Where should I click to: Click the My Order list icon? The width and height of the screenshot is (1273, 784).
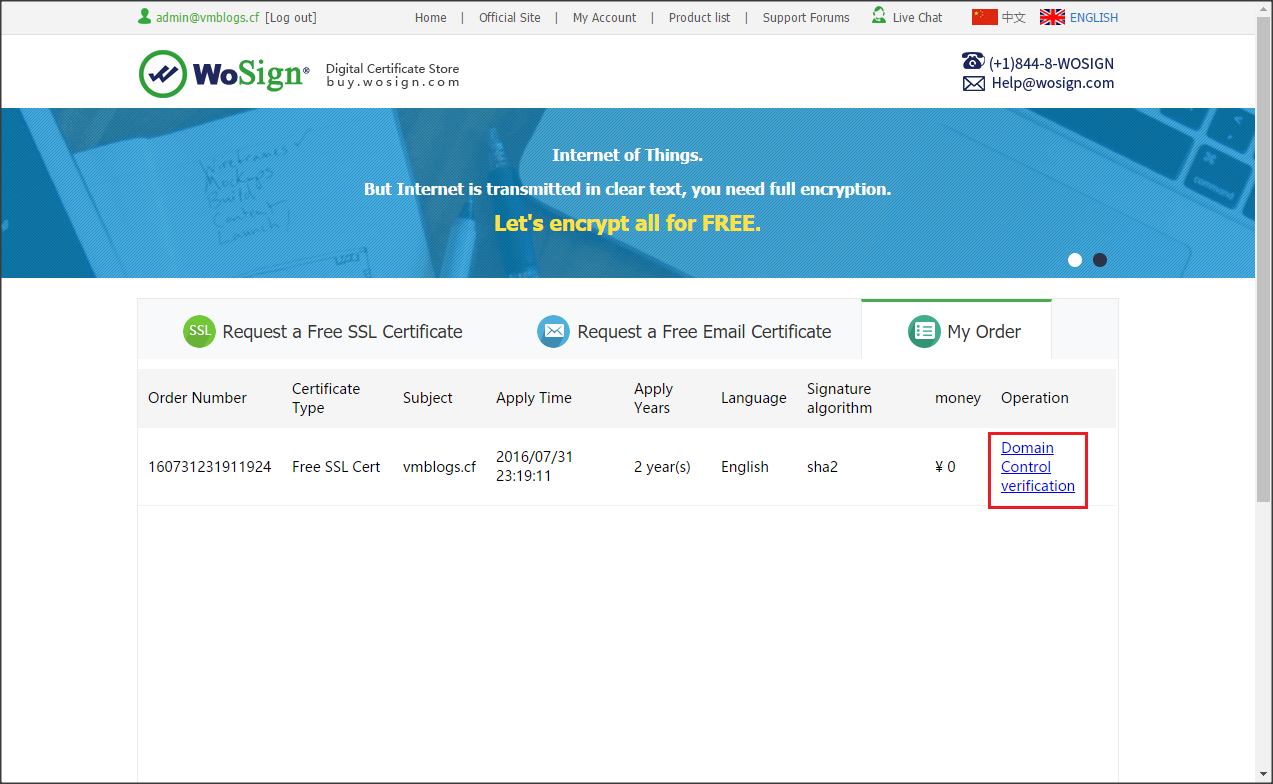(x=924, y=332)
